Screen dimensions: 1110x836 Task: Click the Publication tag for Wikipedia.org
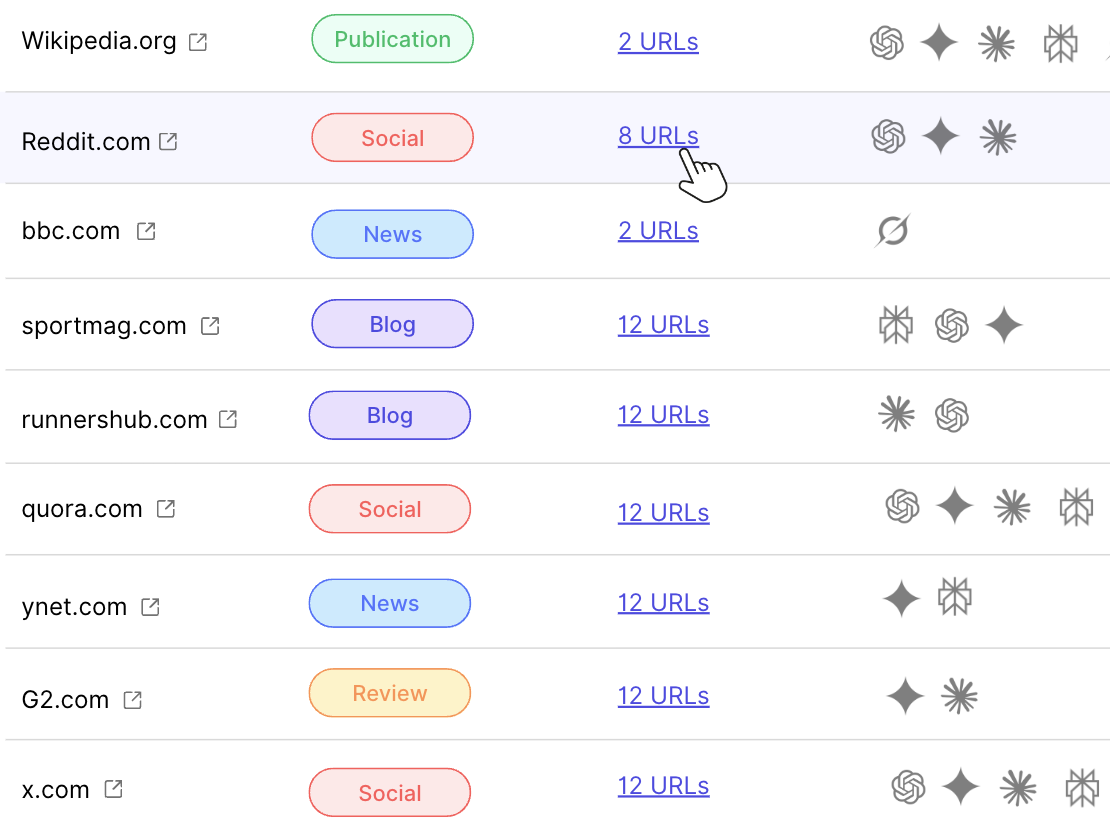[392, 40]
